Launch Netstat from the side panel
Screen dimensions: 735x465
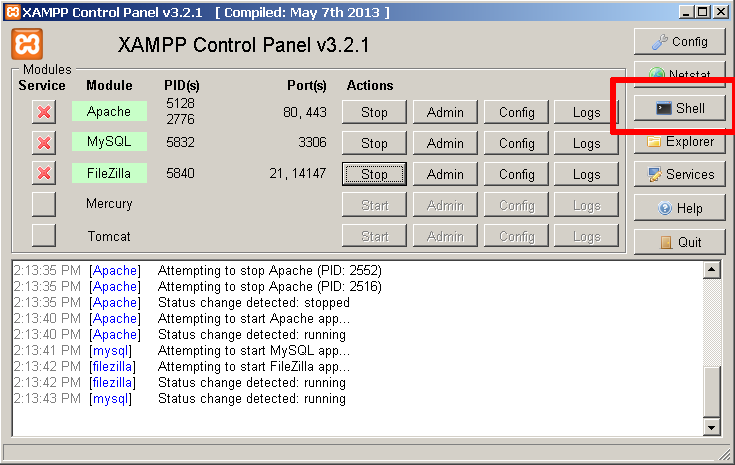coord(679,75)
